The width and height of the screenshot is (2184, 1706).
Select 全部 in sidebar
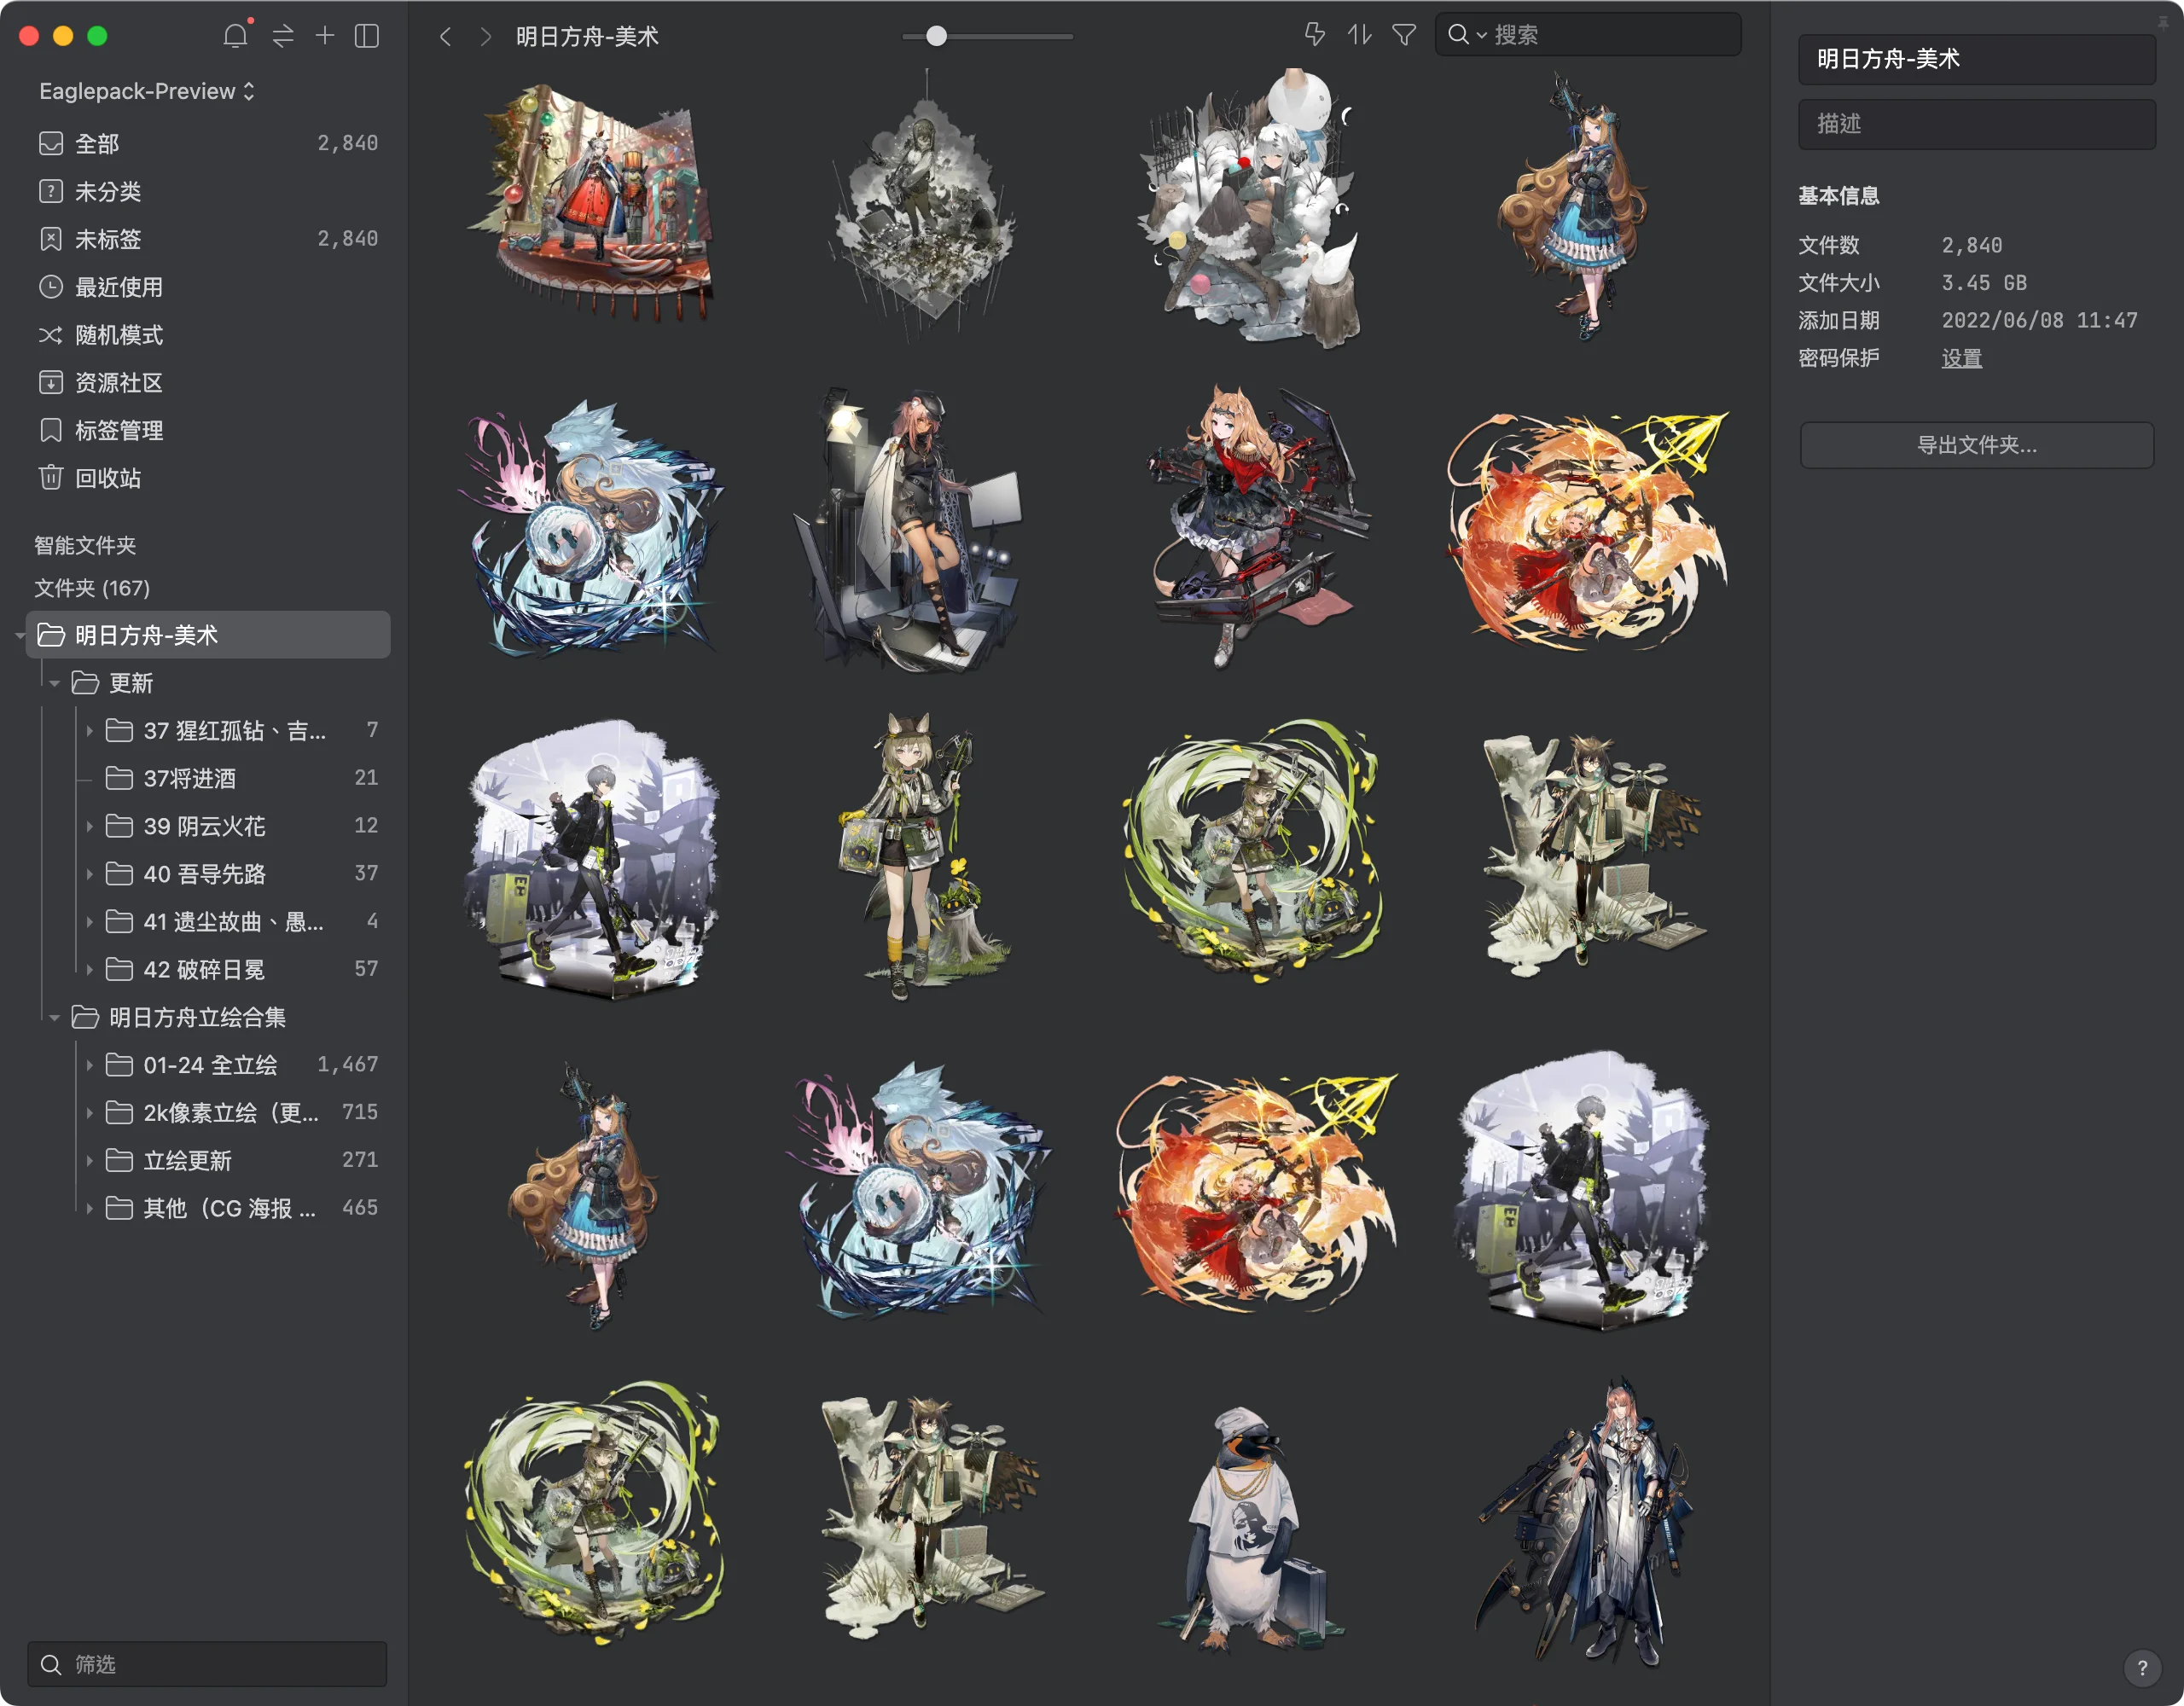point(208,143)
